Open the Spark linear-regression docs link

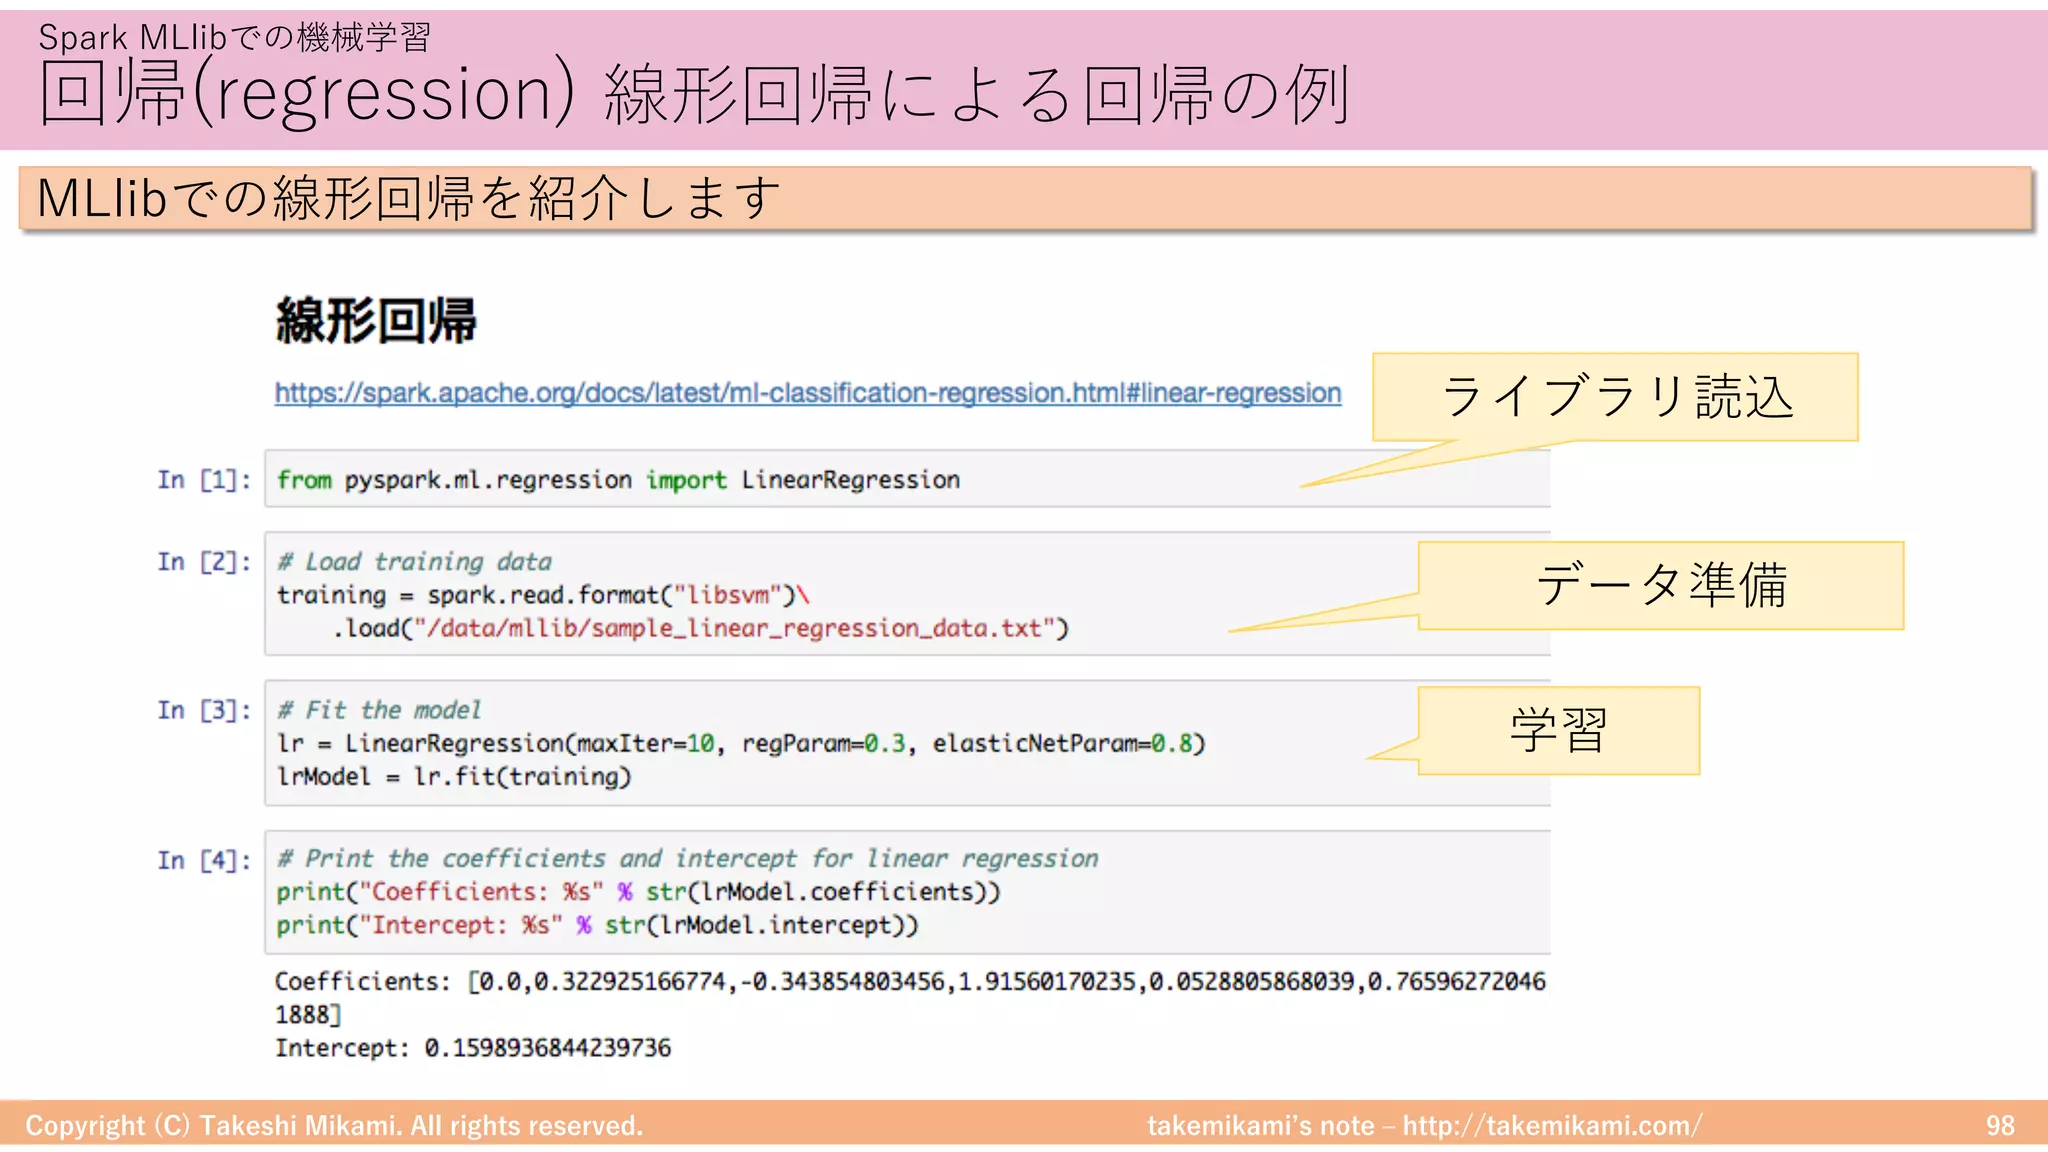[x=808, y=393]
